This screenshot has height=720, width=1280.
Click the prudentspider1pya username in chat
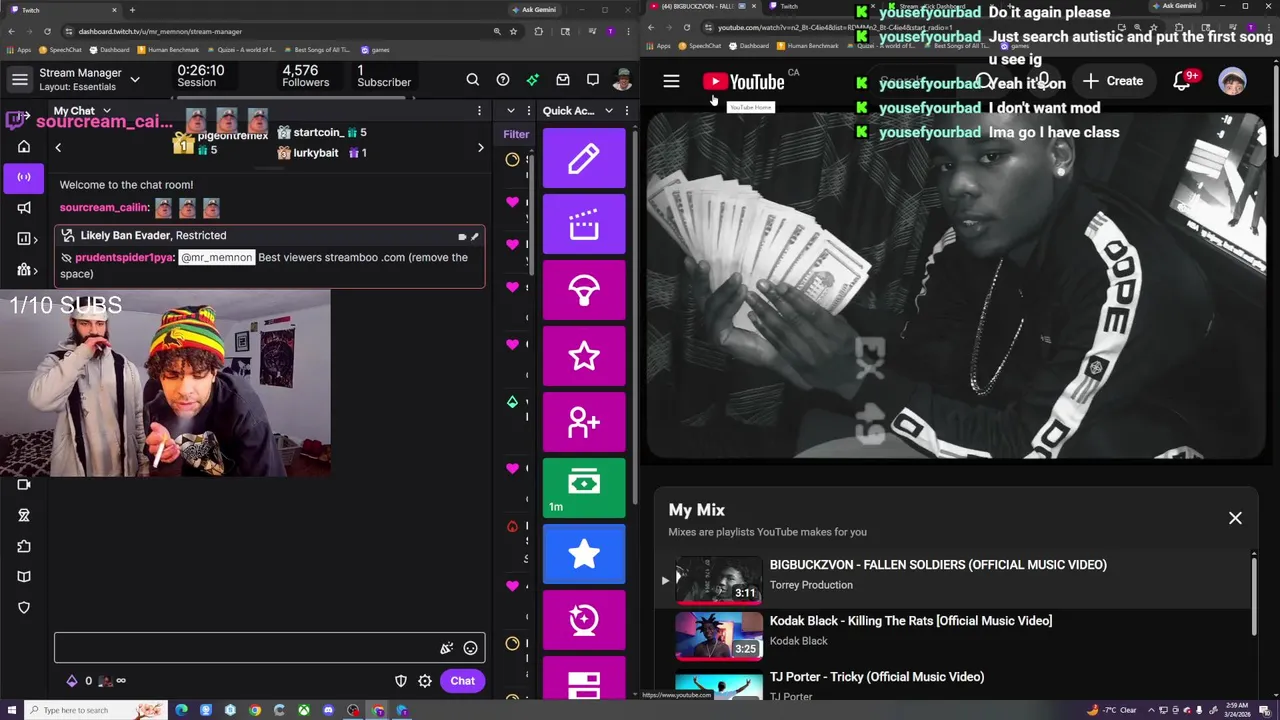tap(123, 258)
